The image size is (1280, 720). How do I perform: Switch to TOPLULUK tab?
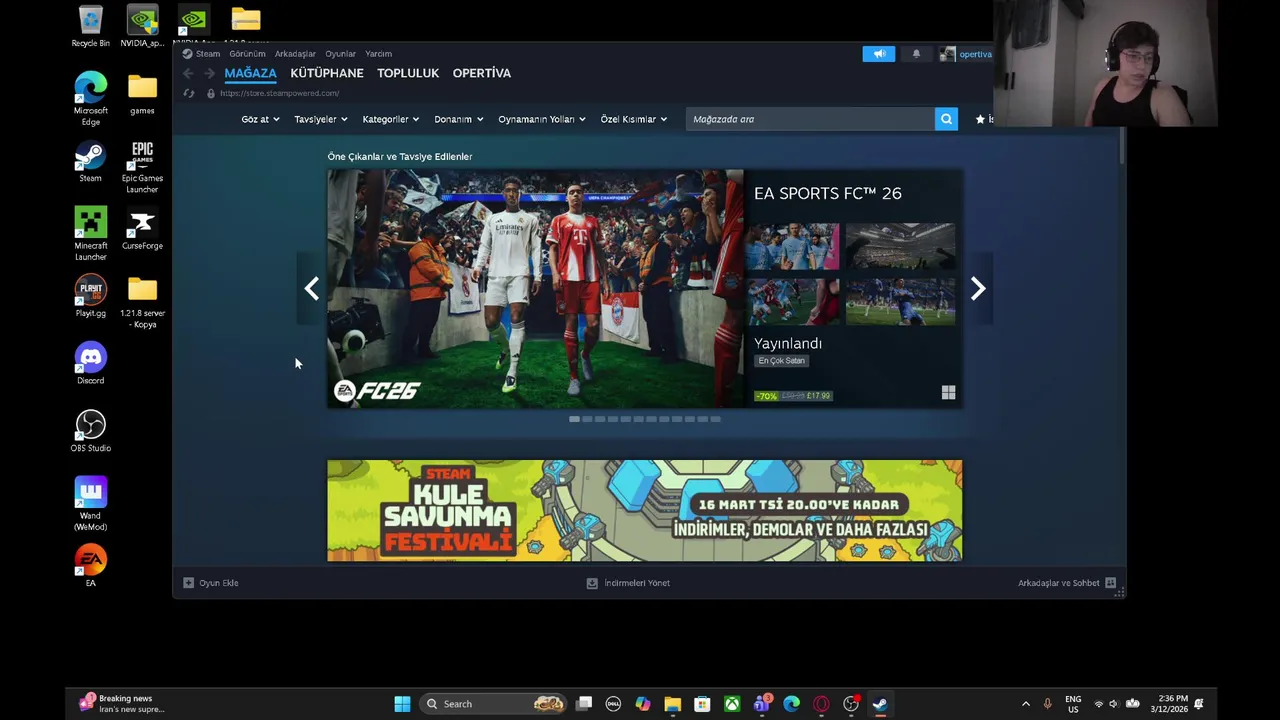click(408, 73)
